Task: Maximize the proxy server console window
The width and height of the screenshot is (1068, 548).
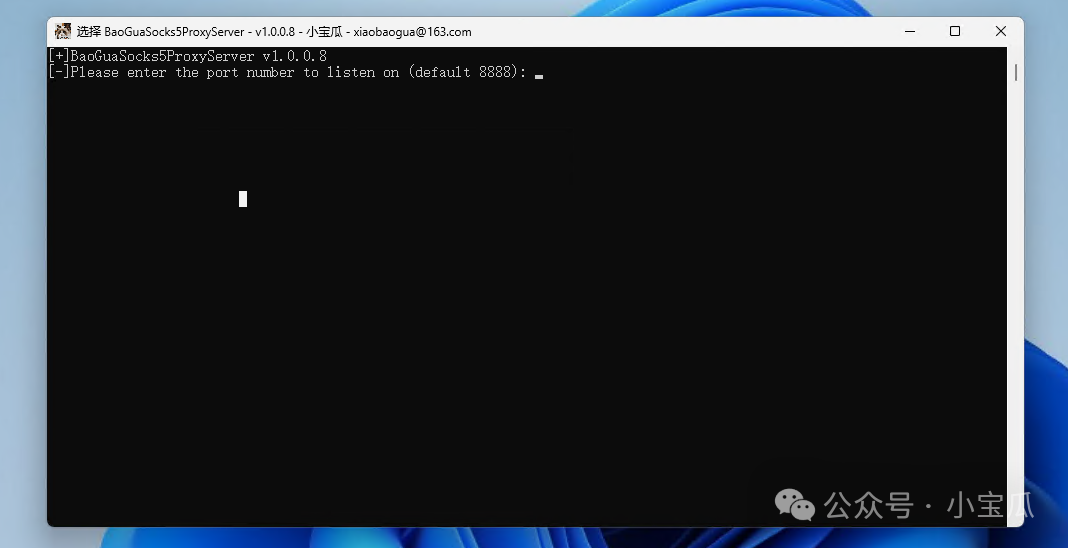Action: point(955,32)
